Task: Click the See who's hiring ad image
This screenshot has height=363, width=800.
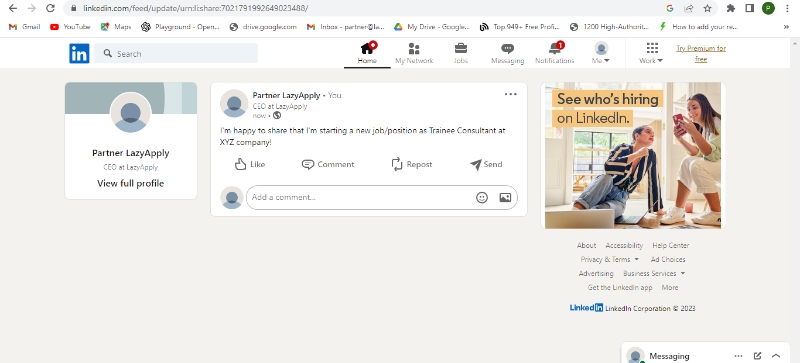Action: [633, 155]
